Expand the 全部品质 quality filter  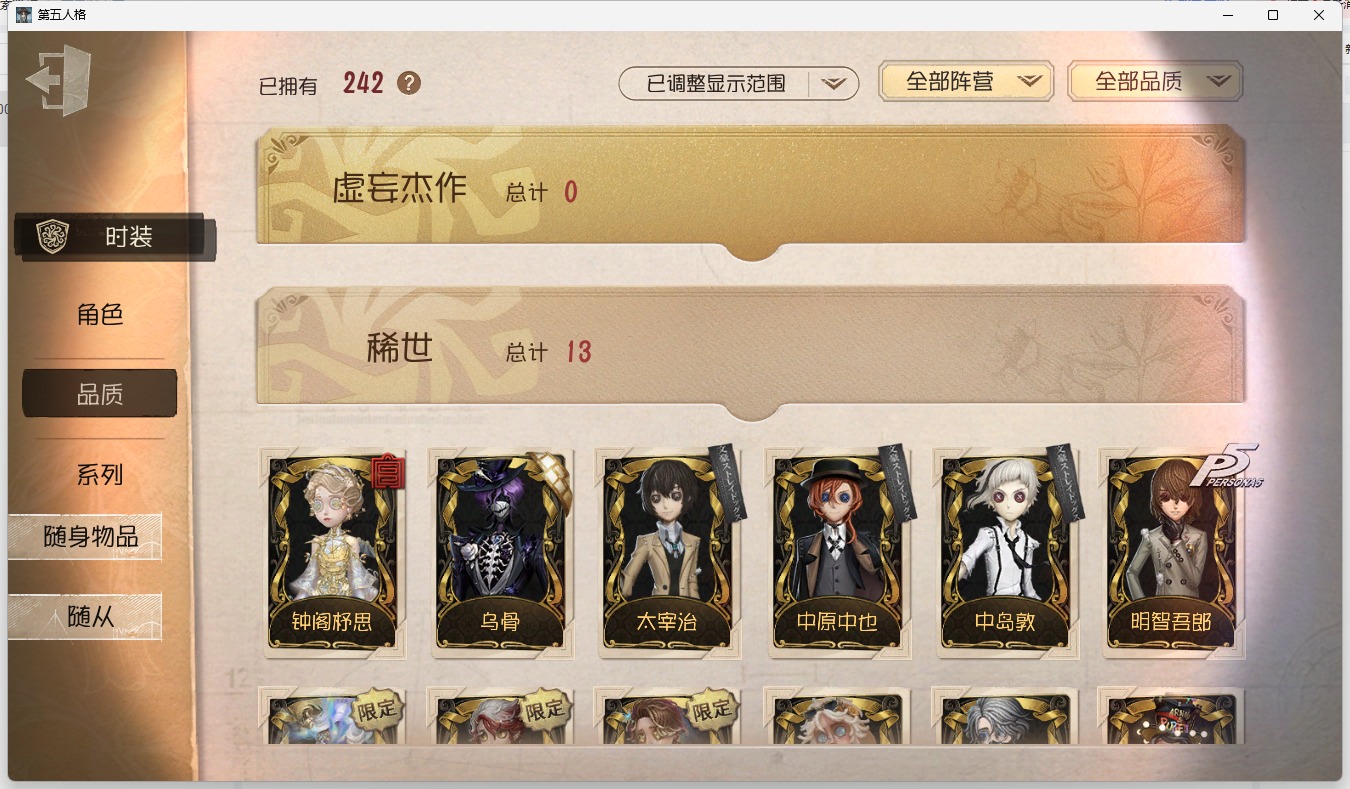(1155, 82)
